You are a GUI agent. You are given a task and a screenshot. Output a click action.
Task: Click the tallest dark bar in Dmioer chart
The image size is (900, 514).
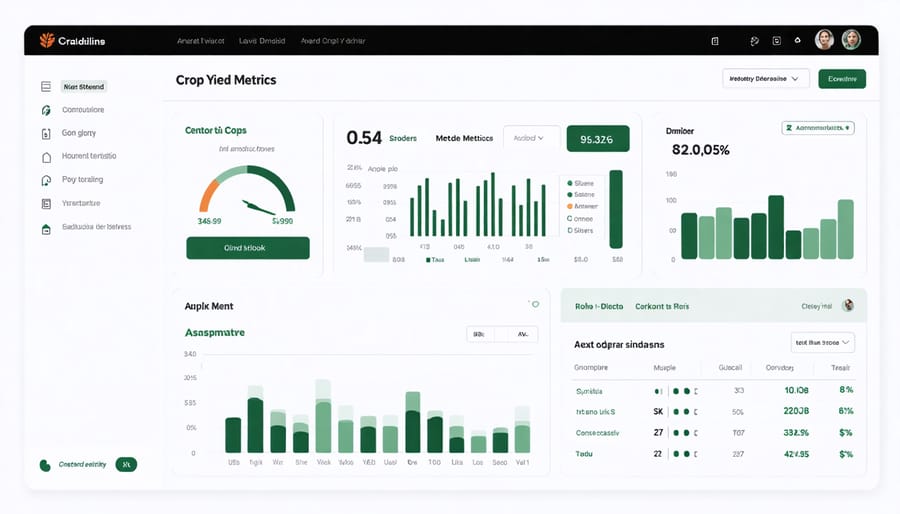tap(776, 227)
